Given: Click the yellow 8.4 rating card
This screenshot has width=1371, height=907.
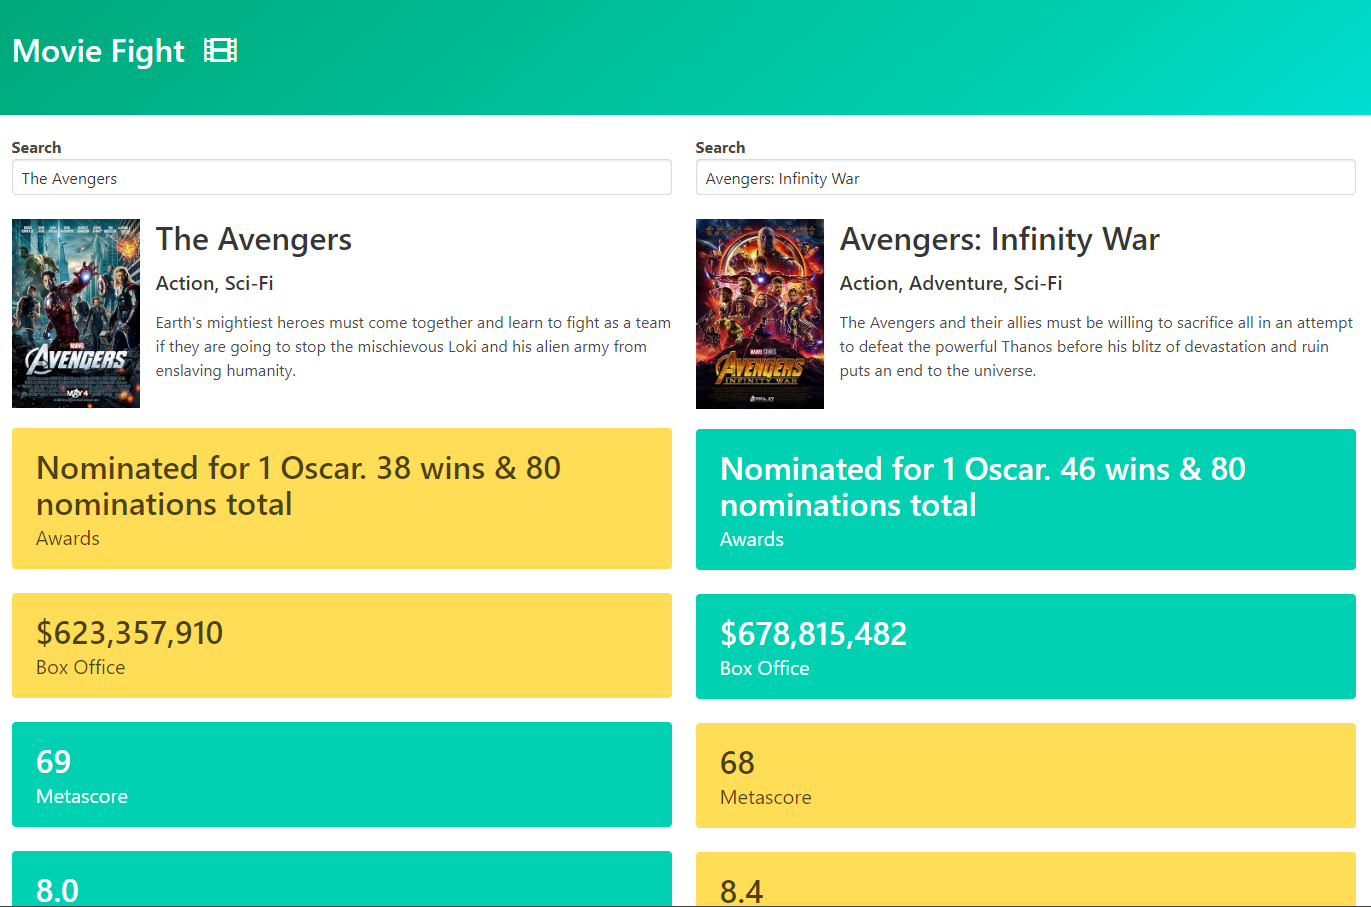Looking at the screenshot, I should [1025, 879].
